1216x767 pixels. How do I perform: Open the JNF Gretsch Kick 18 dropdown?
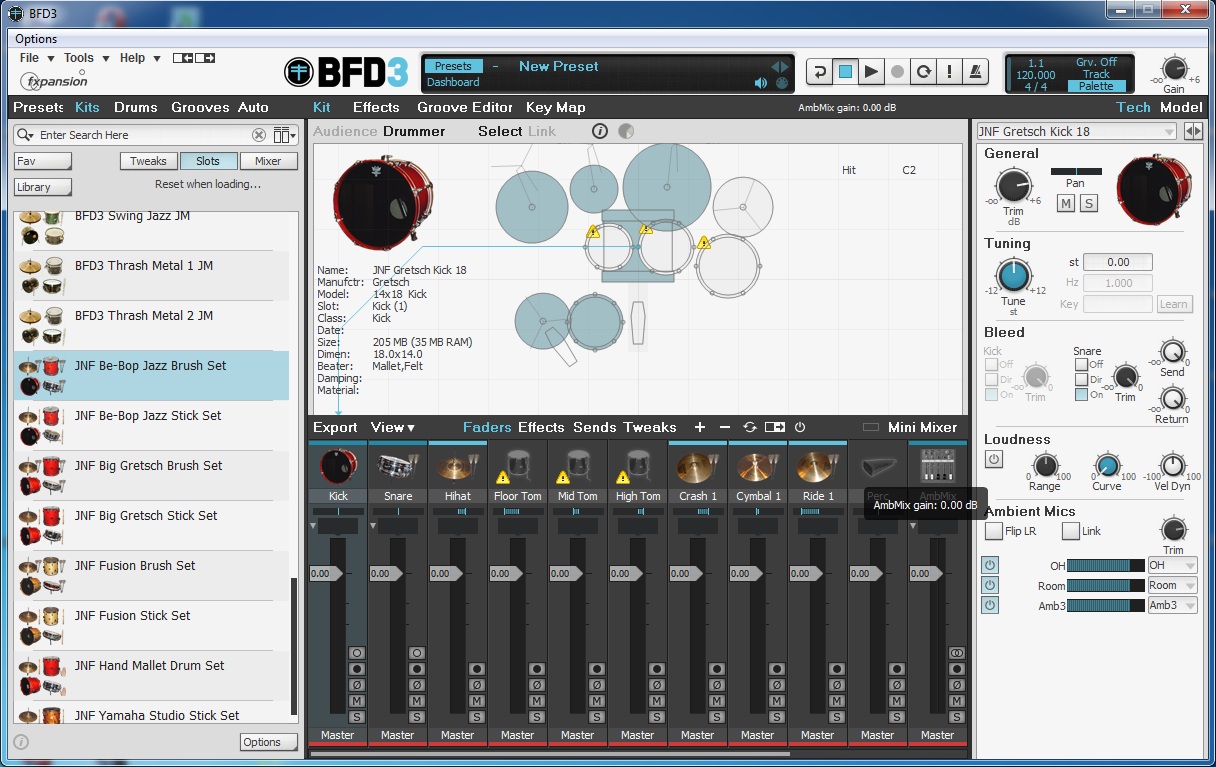(1076, 132)
